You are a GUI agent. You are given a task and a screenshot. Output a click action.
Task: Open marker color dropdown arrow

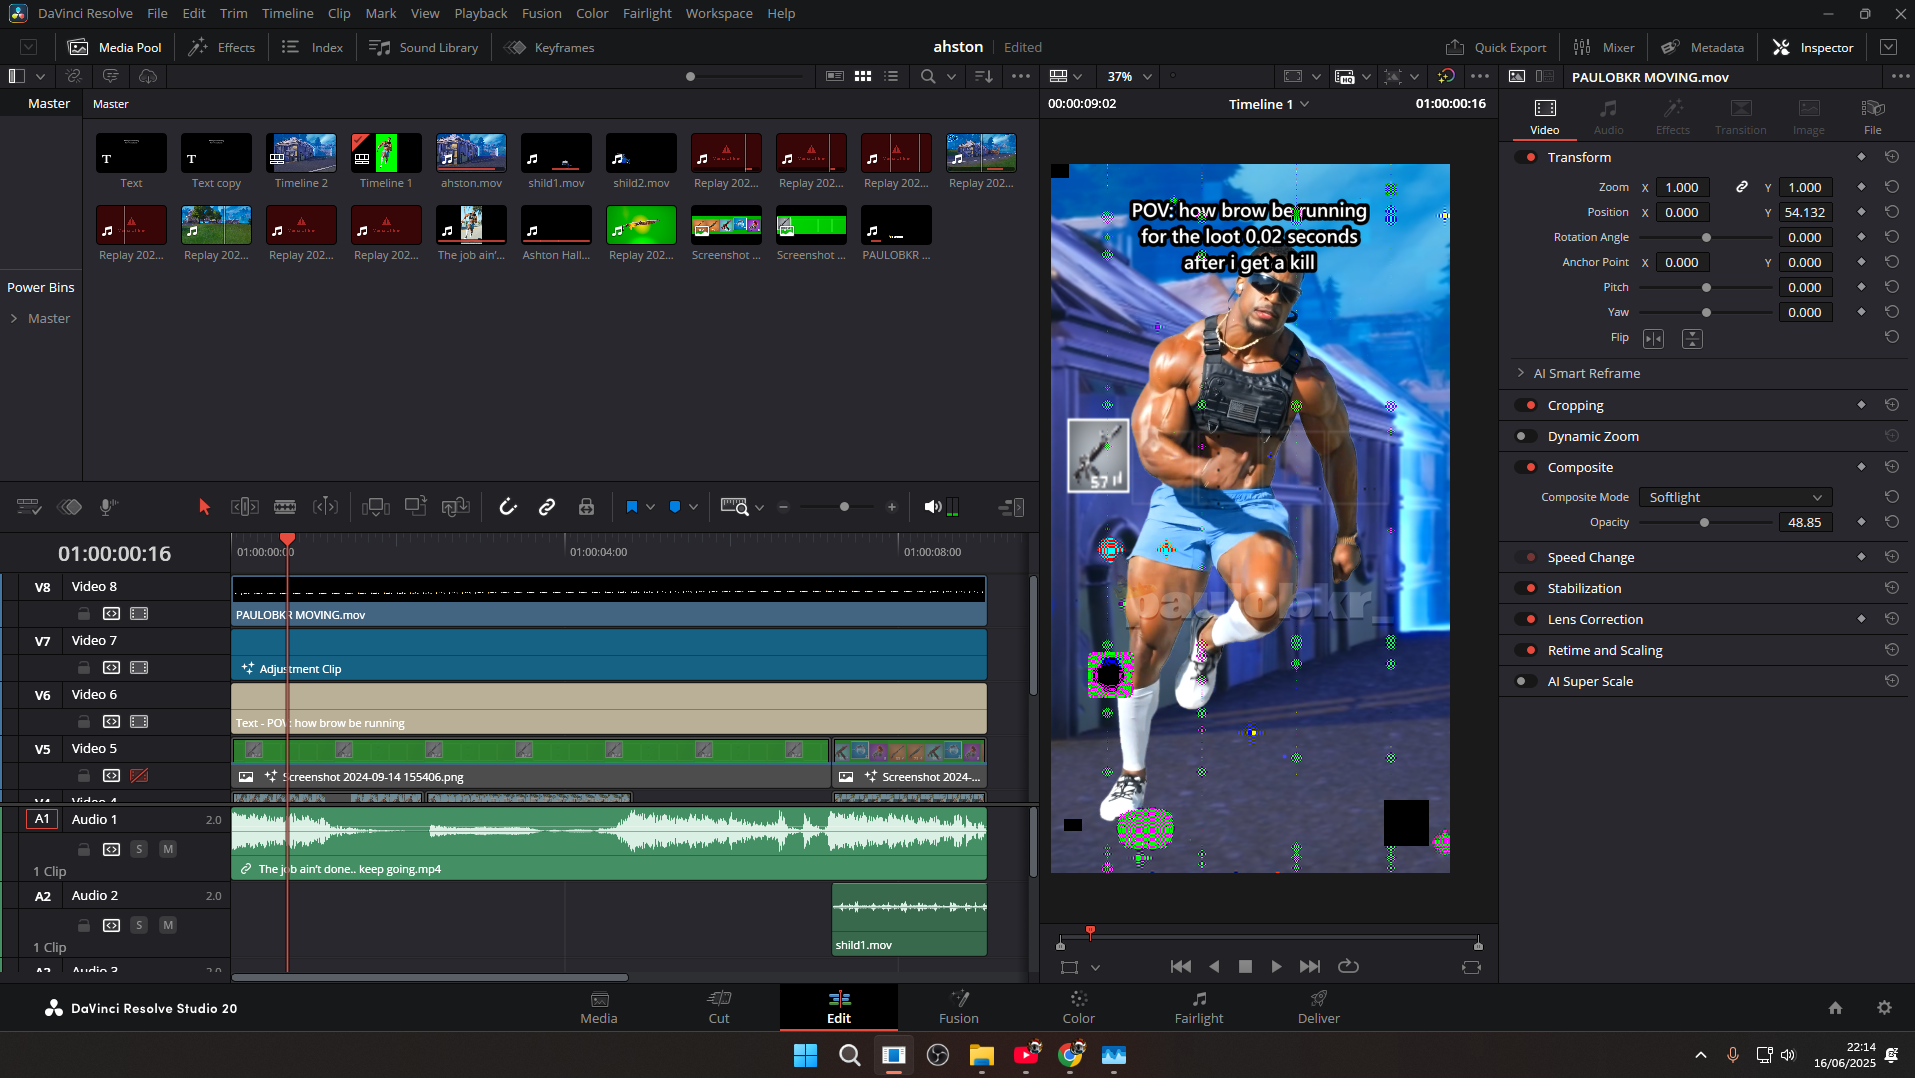click(x=693, y=507)
